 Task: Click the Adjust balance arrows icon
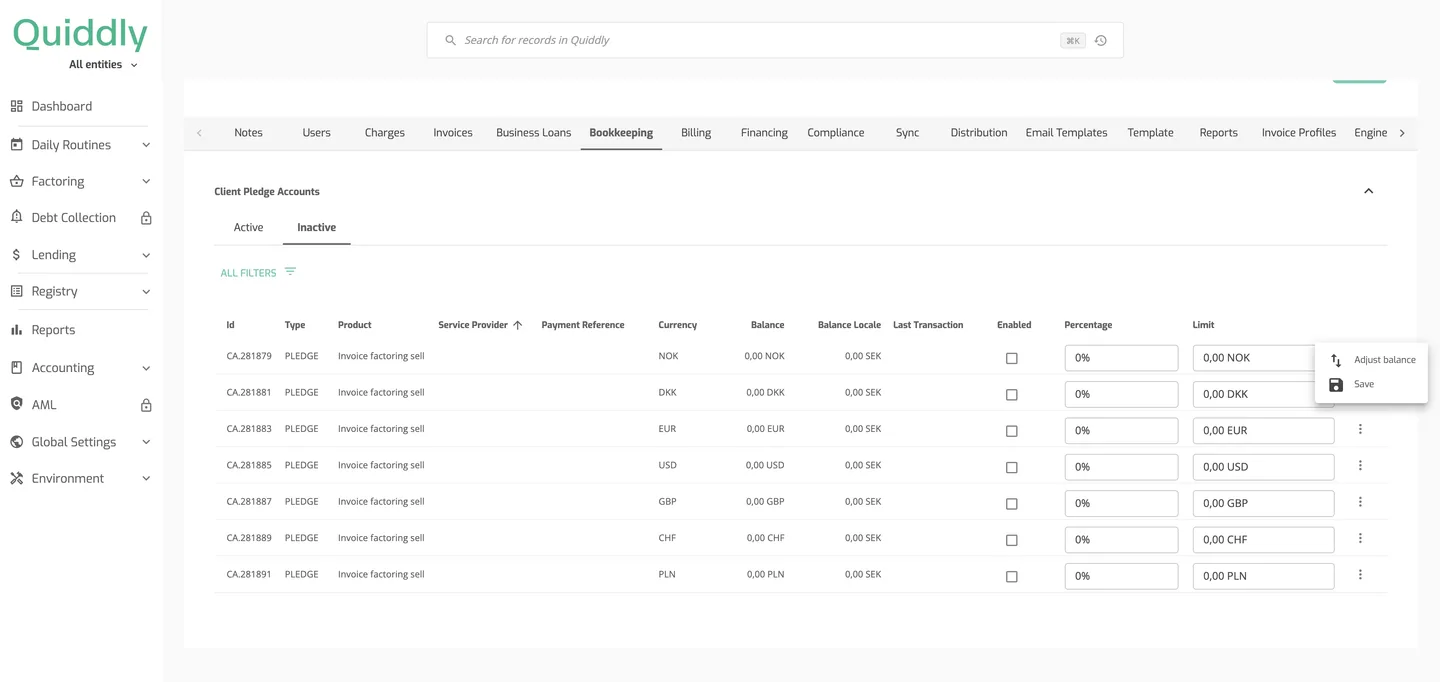click(1336, 360)
